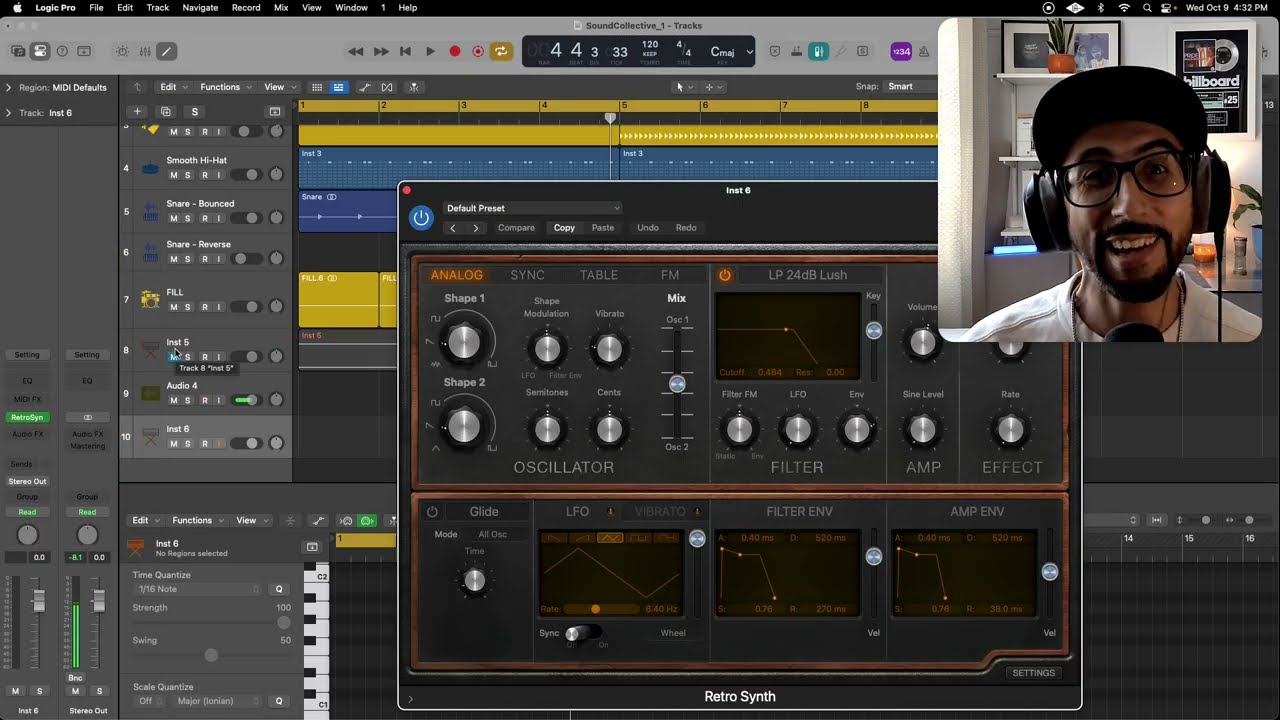Show automation curve icon in tracks toolbar
This screenshot has height=720, width=1280.
pyautogui.click(x=365, y=87)
